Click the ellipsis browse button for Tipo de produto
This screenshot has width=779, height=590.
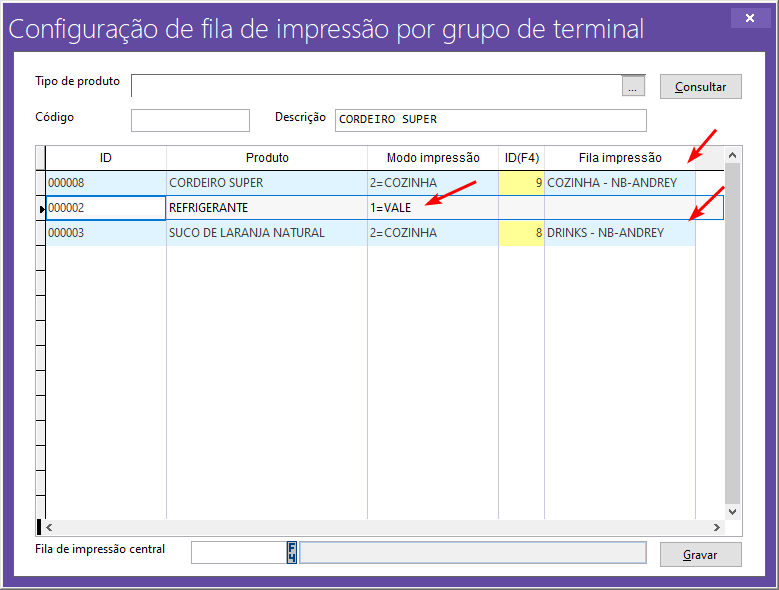(634, 87)
